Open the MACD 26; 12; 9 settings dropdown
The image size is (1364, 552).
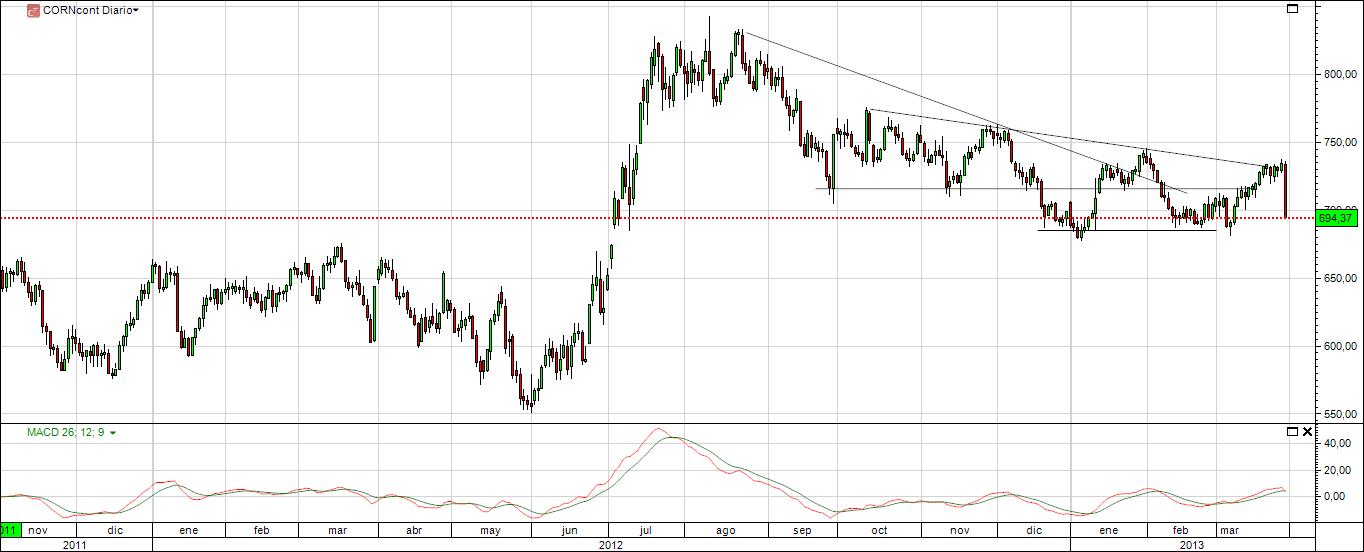[112, 433]
